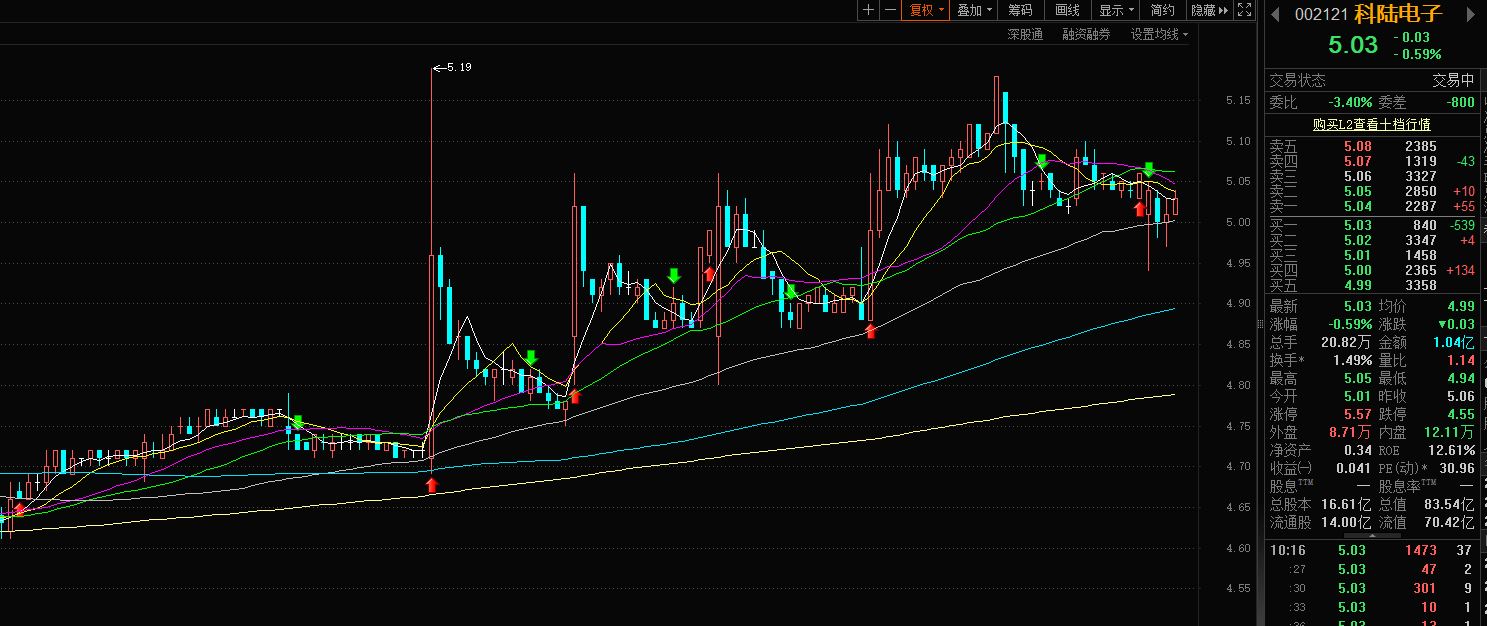This screenshot has height=626, width=1487.
Task: Select the 卖三 5.06 ask row
Action: (x=1371, y=176)
